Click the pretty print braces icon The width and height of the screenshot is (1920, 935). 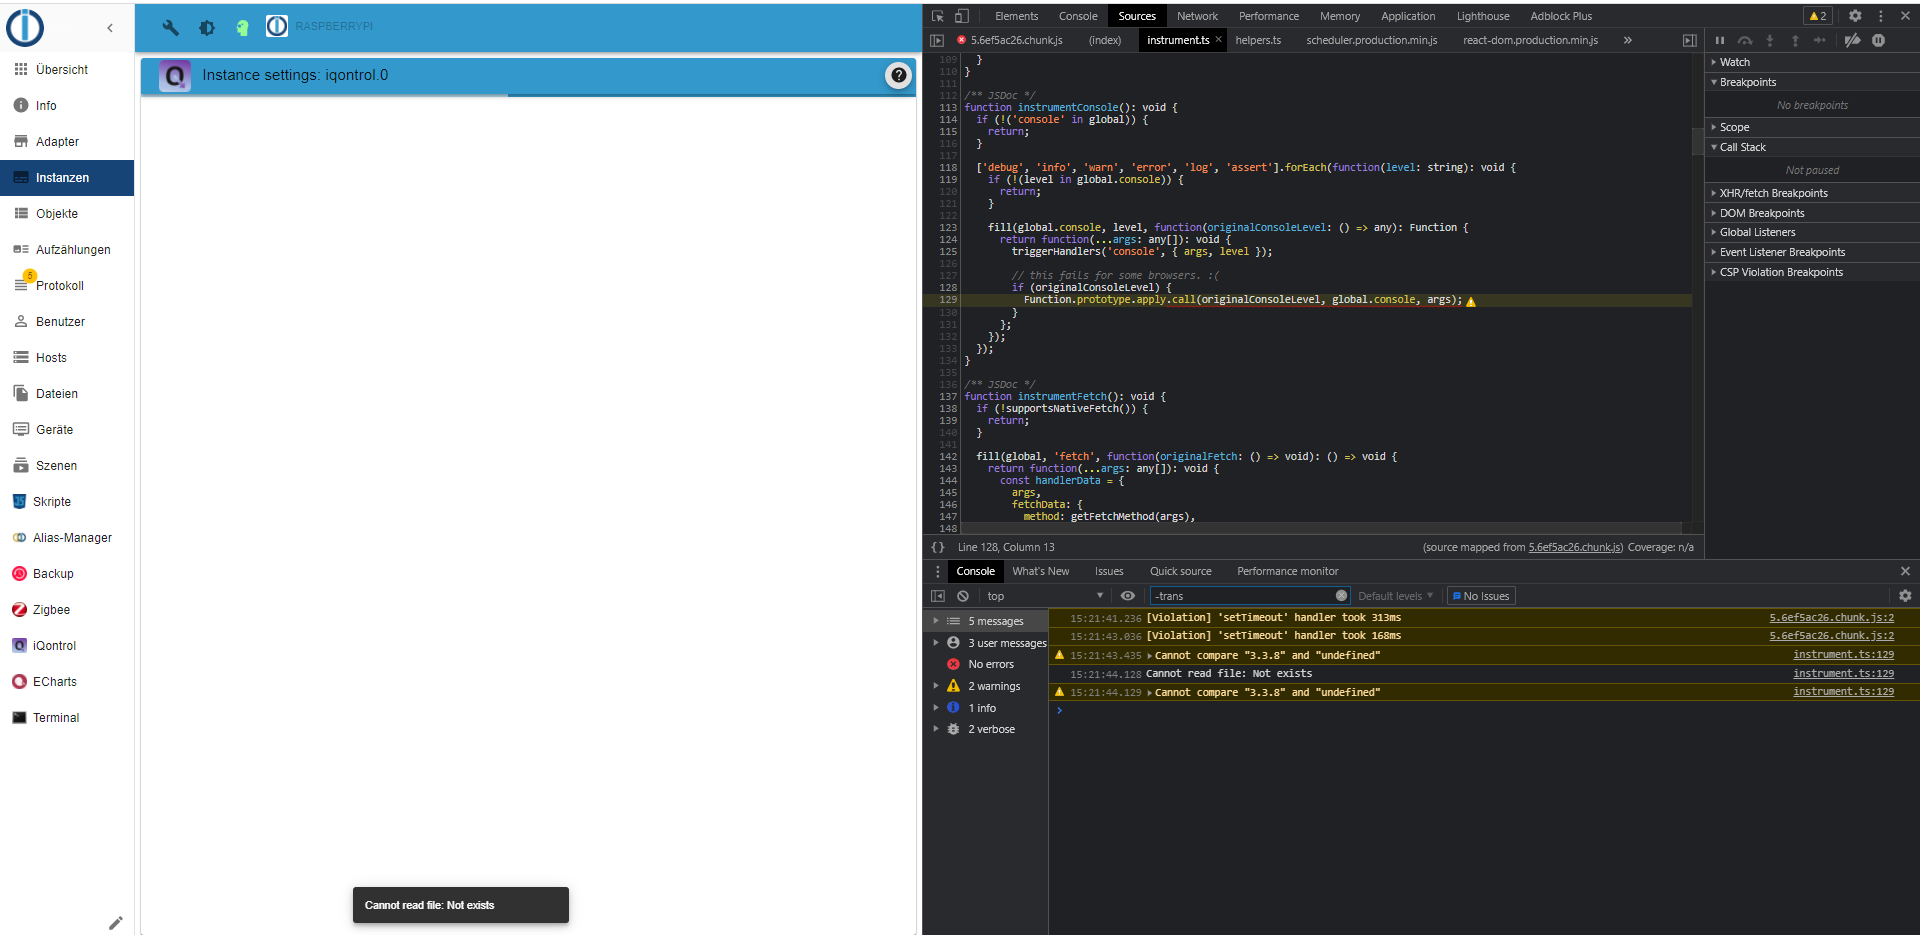click(x=938, y=547)
